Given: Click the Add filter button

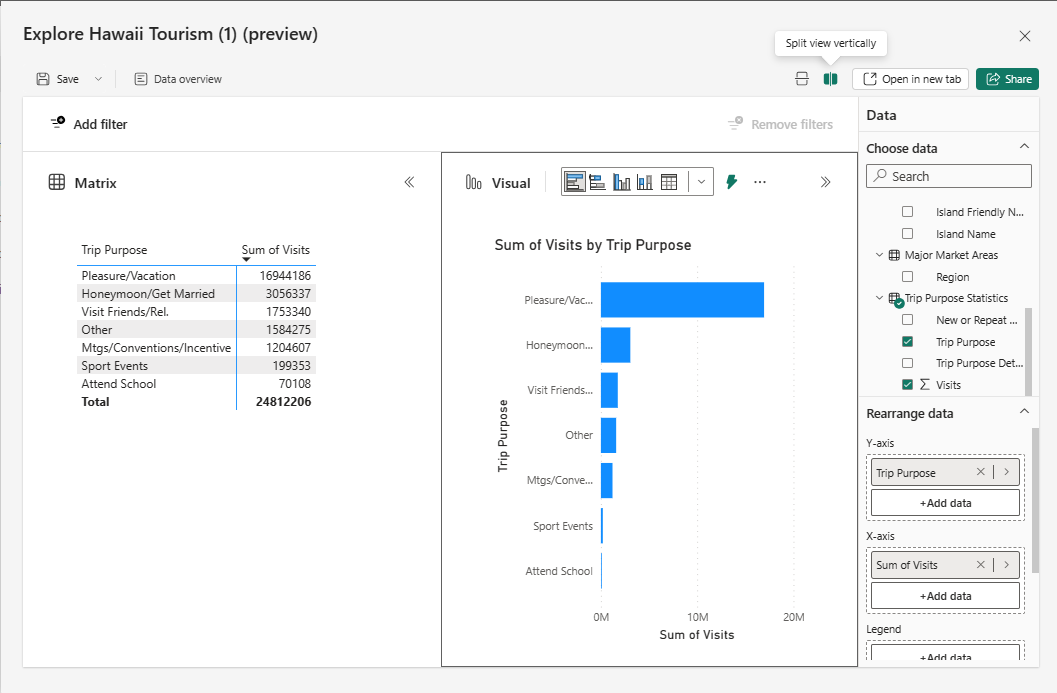Looking at the screenshot, I should [x=89, y=124].
